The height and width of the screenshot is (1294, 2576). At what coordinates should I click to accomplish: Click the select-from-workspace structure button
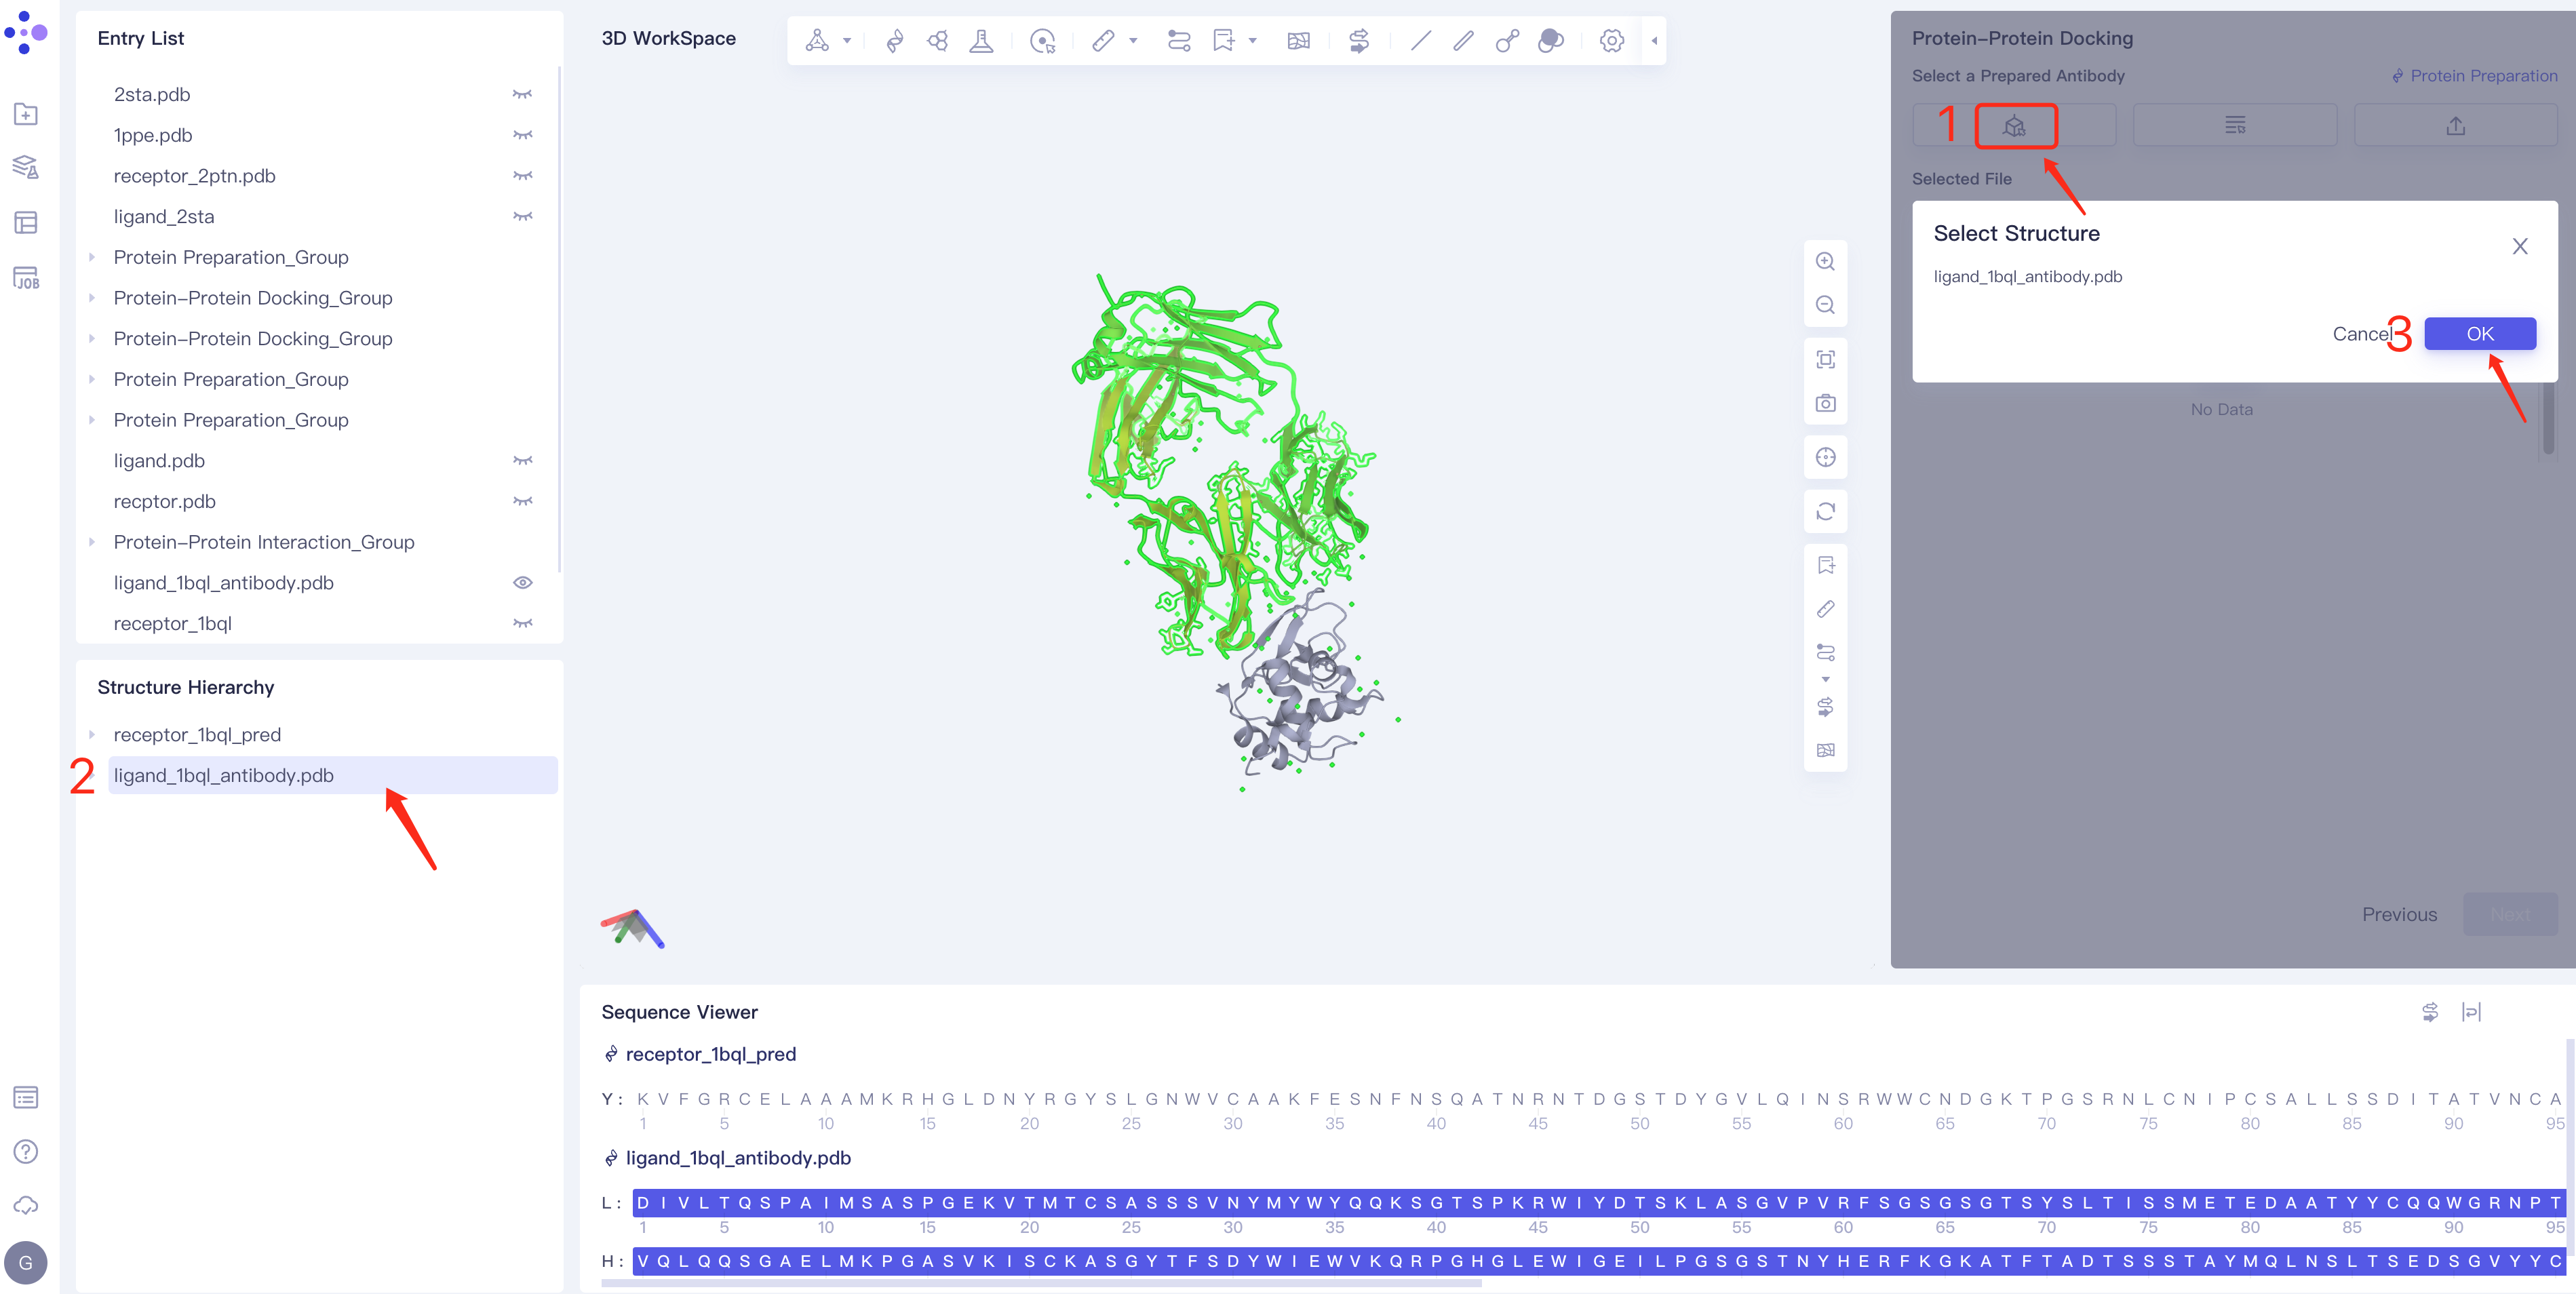(x=2014, y=126)
